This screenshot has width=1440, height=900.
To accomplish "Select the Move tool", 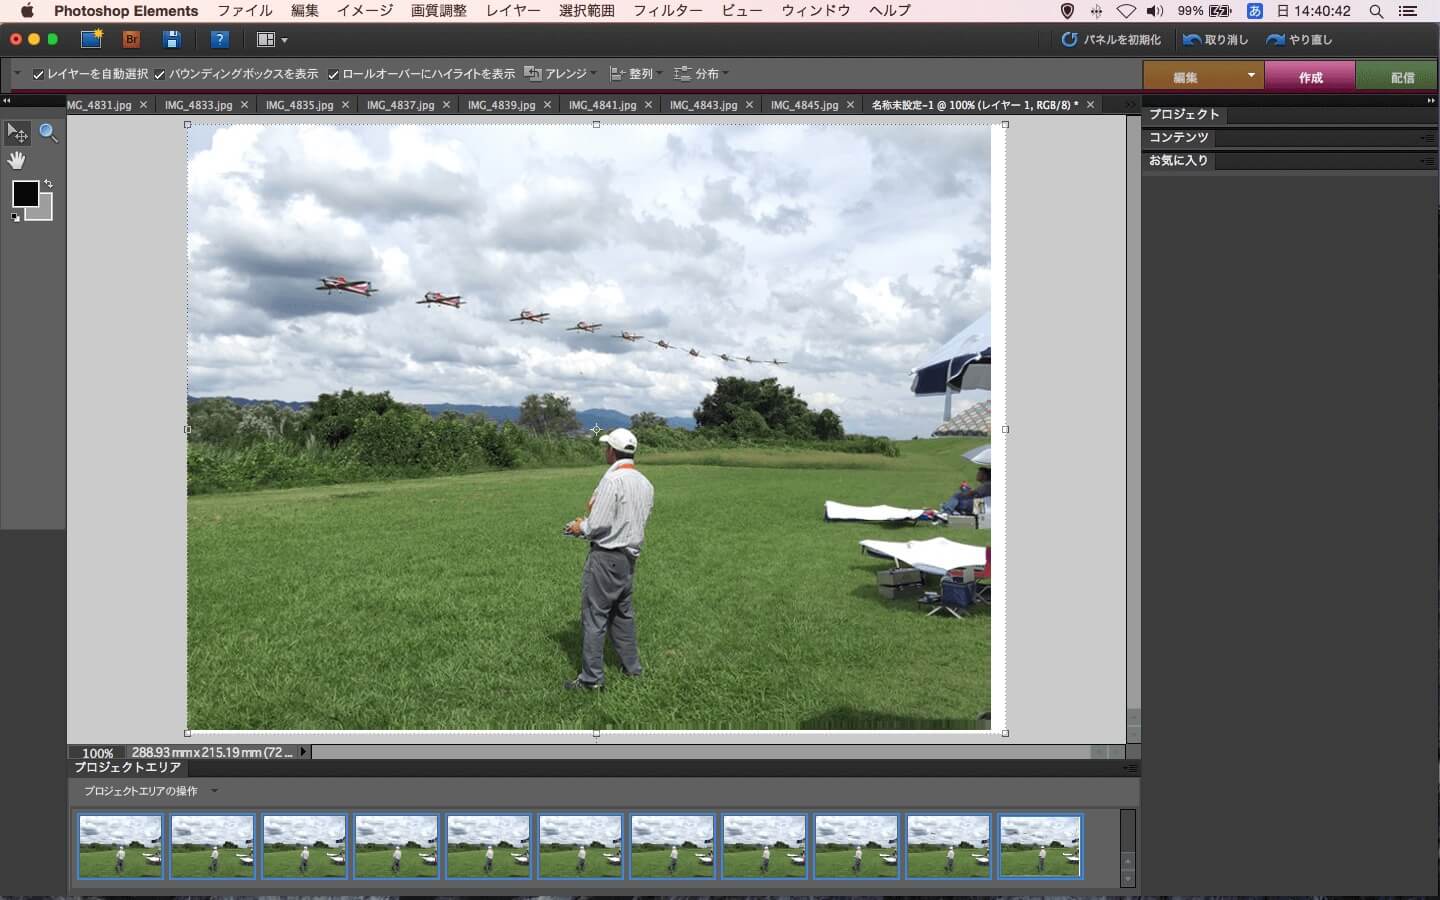I will (x=18, y=133).
